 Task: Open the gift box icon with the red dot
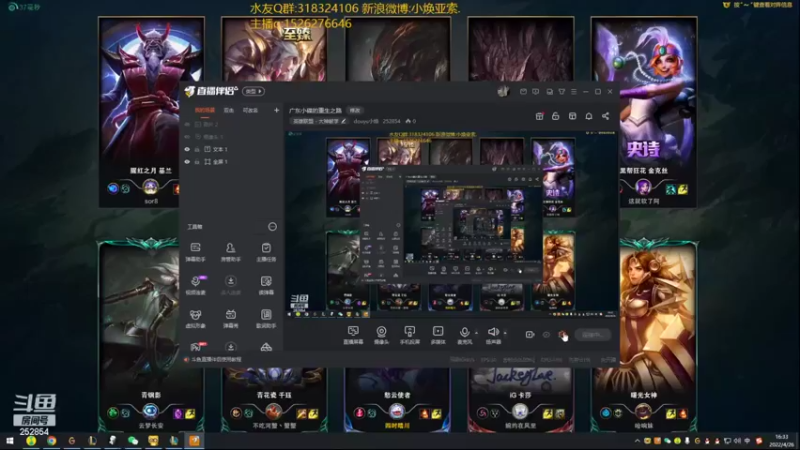tap(539, 116)
